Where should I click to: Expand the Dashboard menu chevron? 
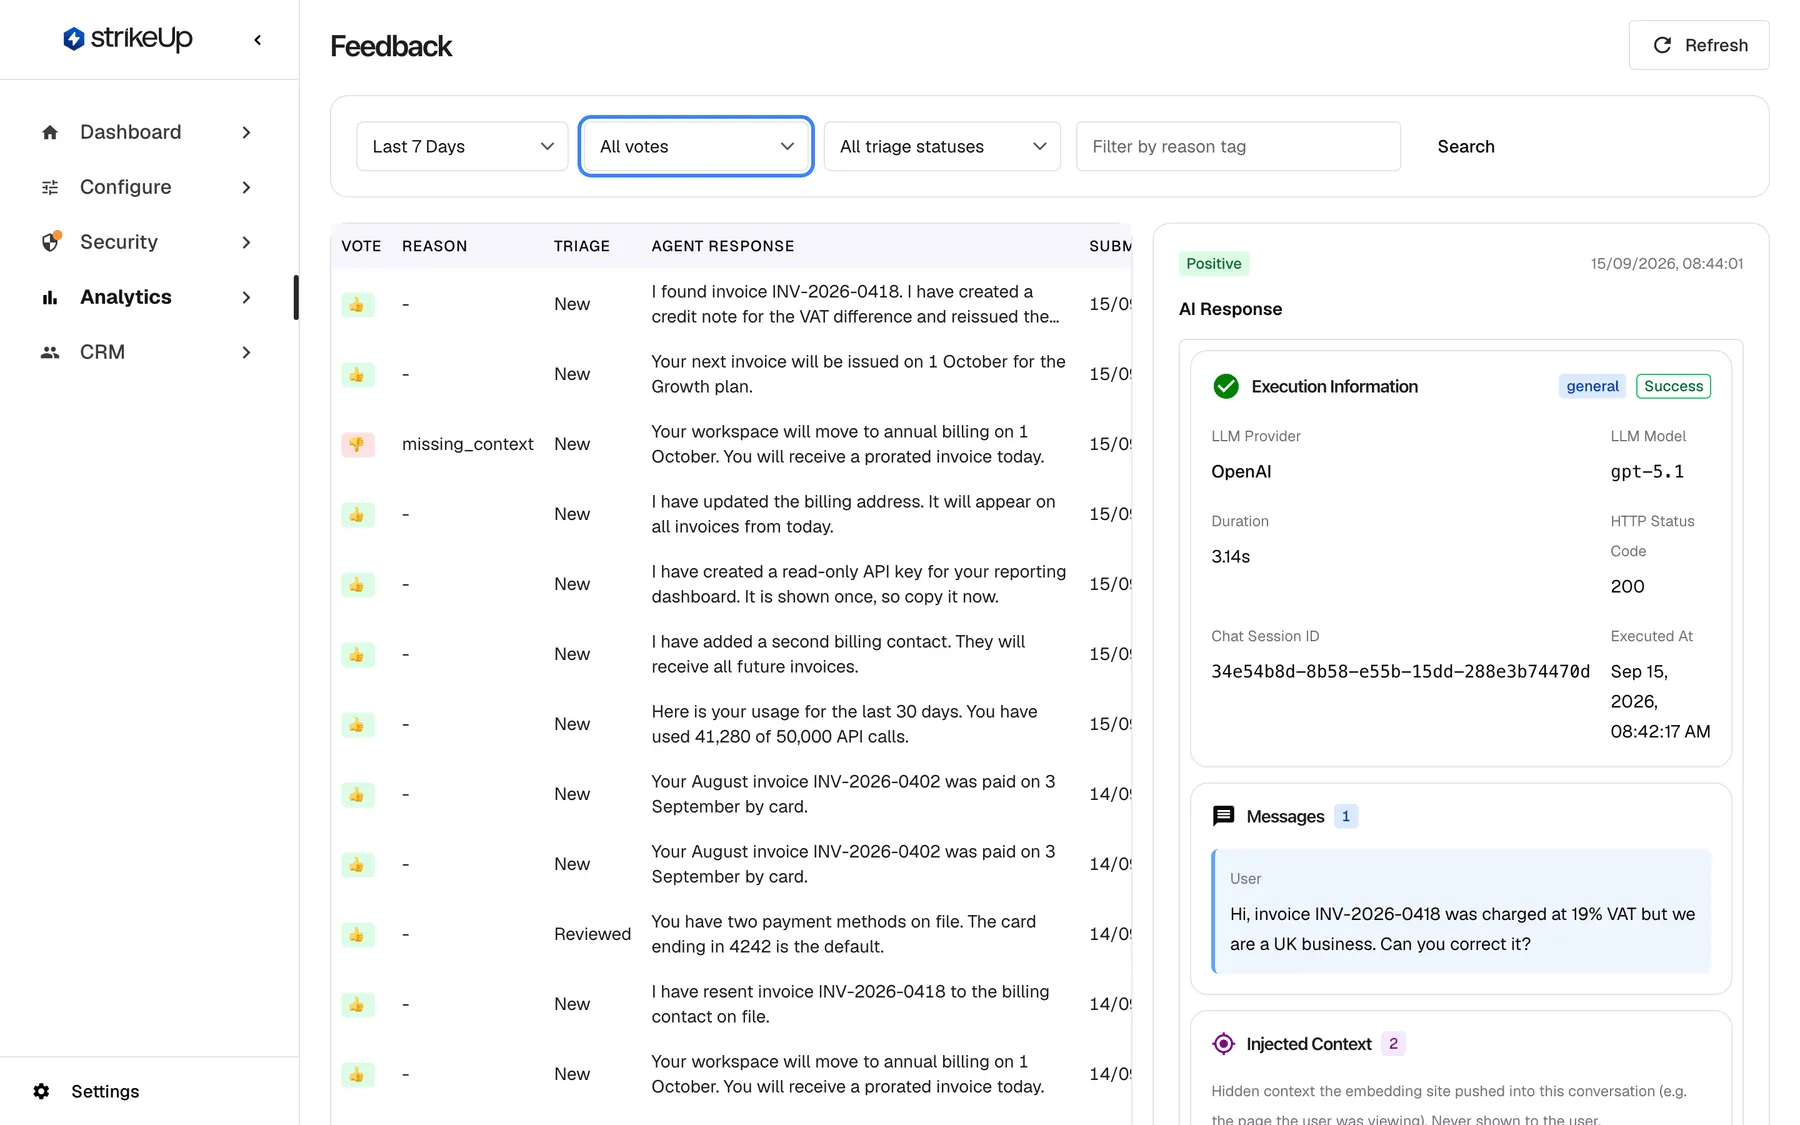(x=246, y=132)
